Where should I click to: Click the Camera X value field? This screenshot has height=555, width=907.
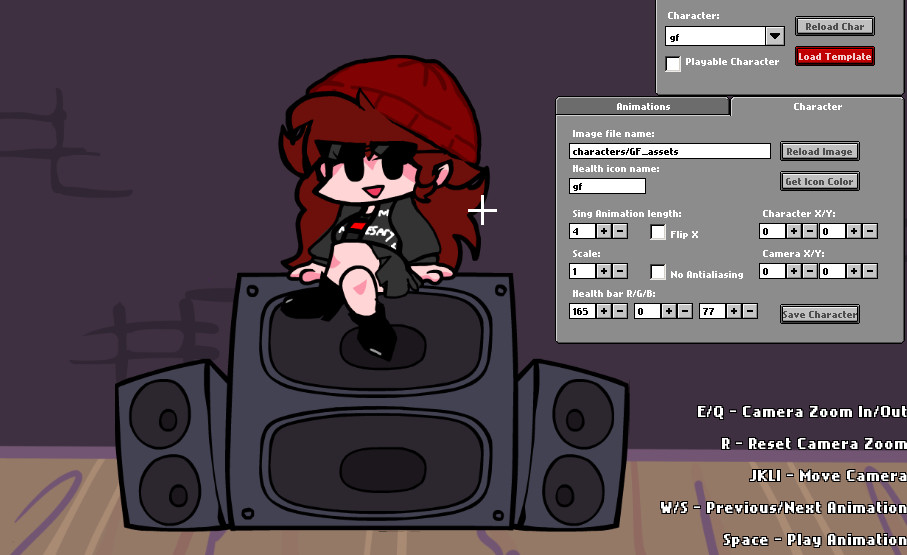[x=772, y=271]
